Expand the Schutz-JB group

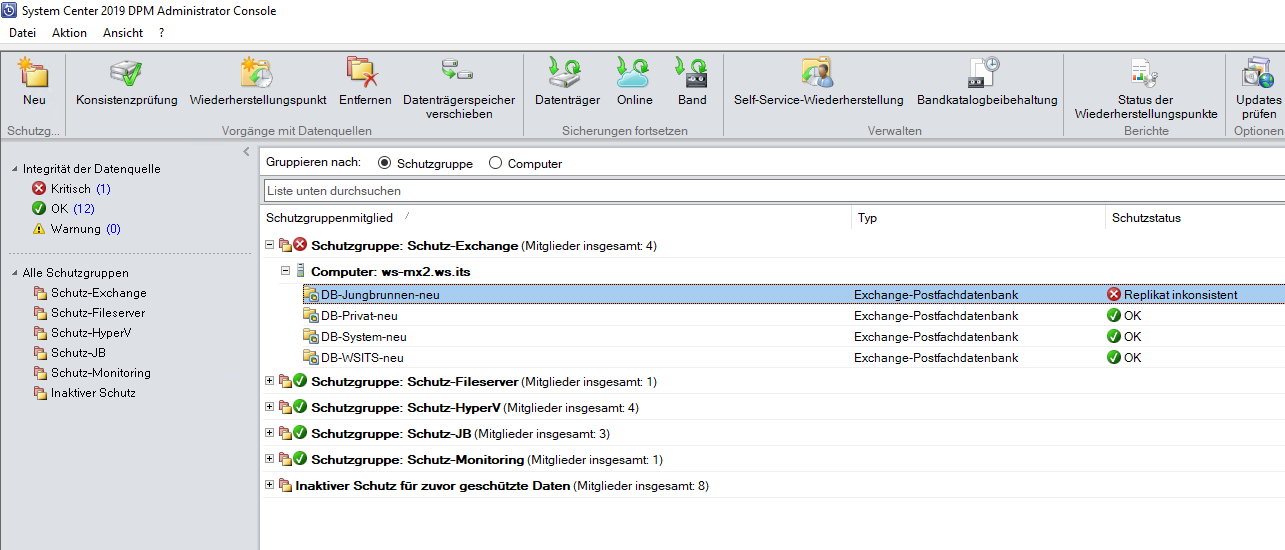[x=269, y=433]
